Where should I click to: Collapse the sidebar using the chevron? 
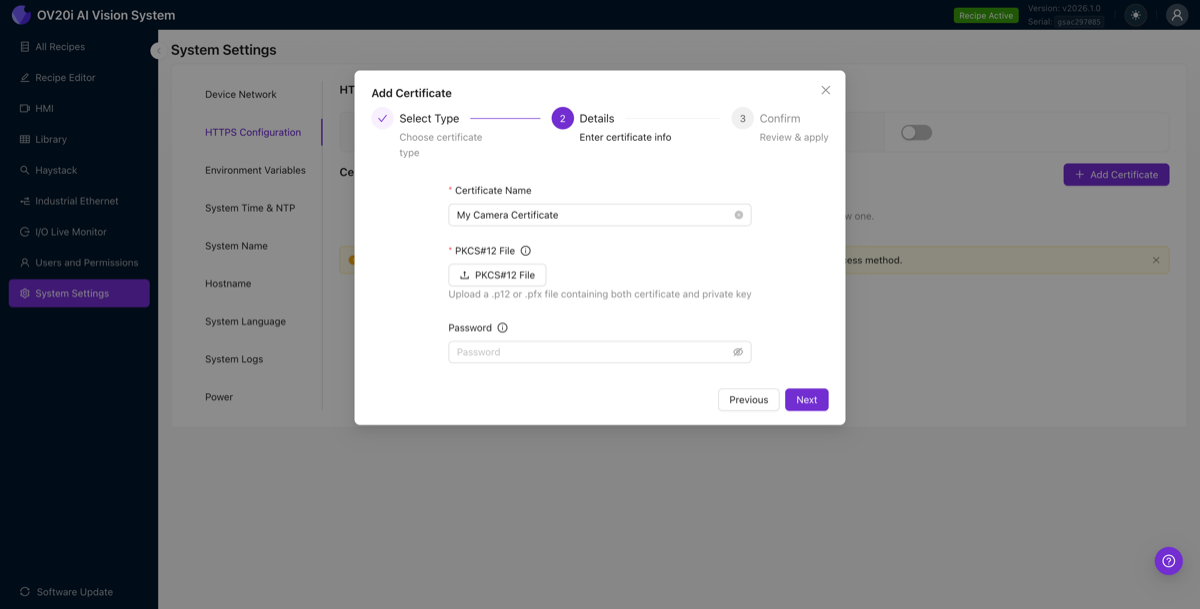(157, 50)
